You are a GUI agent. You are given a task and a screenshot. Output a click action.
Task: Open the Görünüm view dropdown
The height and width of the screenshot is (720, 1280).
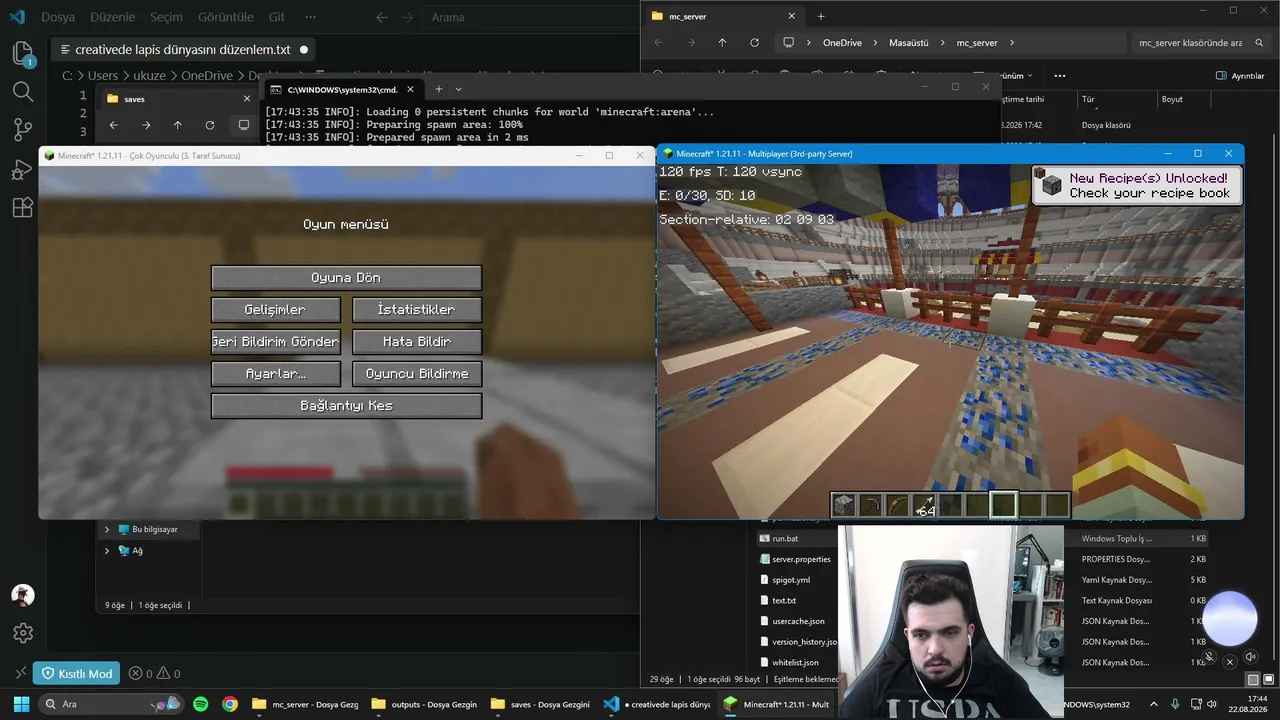1016,76
